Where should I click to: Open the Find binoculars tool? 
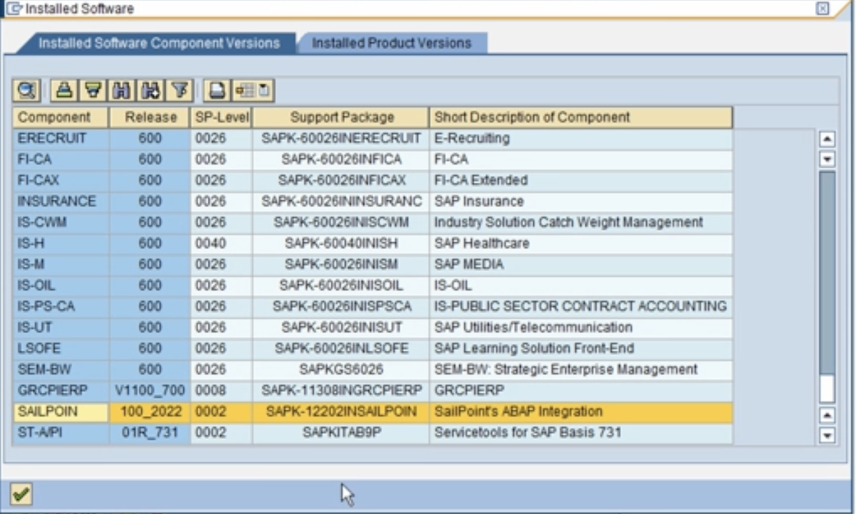pos(122,90)
